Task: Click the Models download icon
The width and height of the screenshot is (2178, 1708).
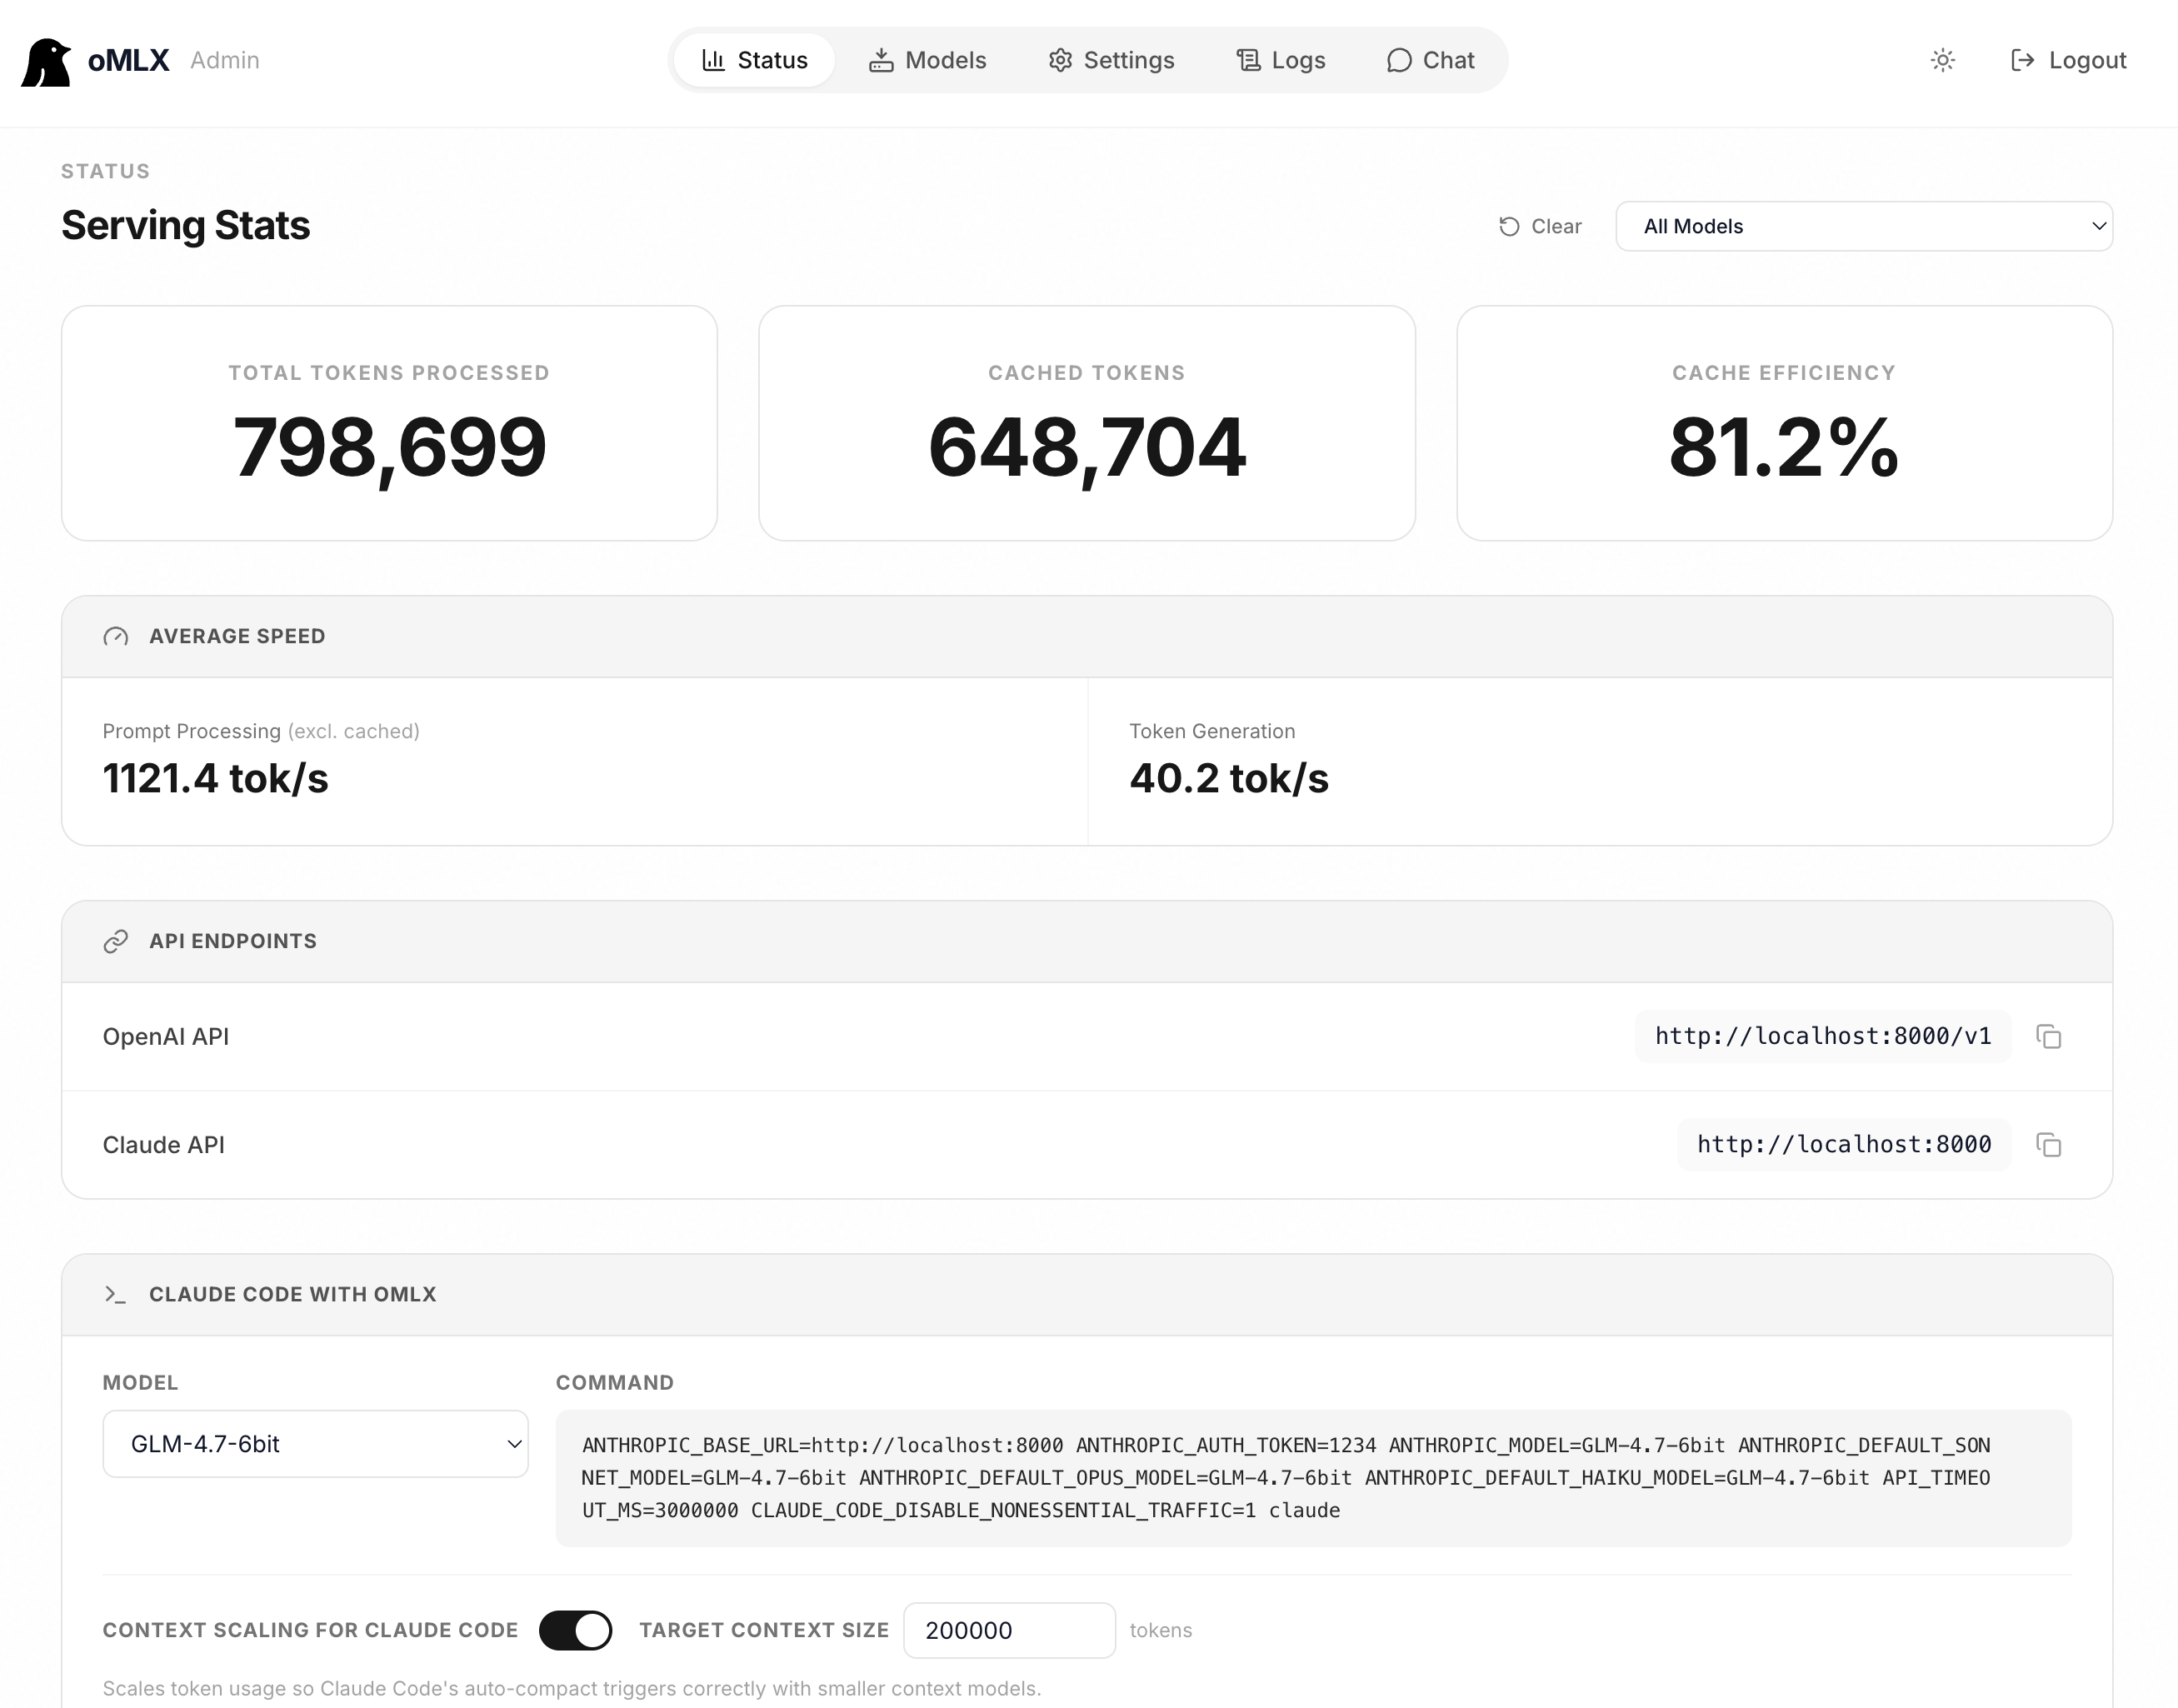Action: 881,60
